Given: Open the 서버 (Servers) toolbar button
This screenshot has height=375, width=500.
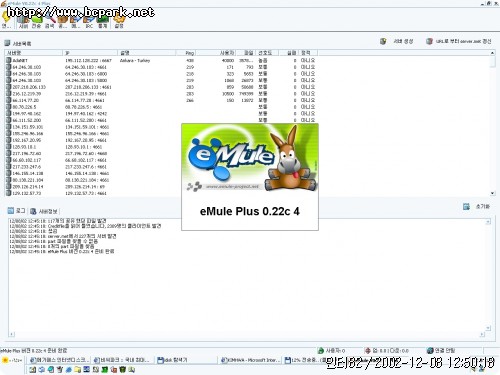Looking at the screenshot, I should point(23,21).
